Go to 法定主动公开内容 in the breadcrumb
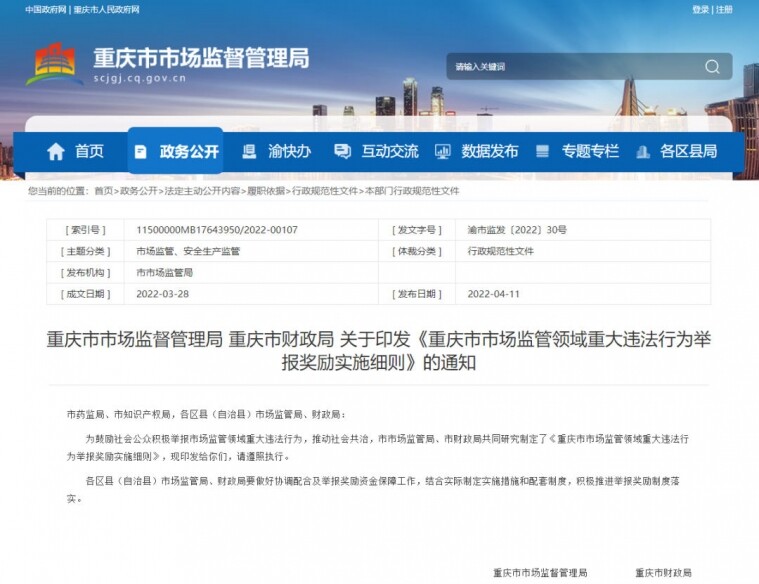 (x=202, y=191)
